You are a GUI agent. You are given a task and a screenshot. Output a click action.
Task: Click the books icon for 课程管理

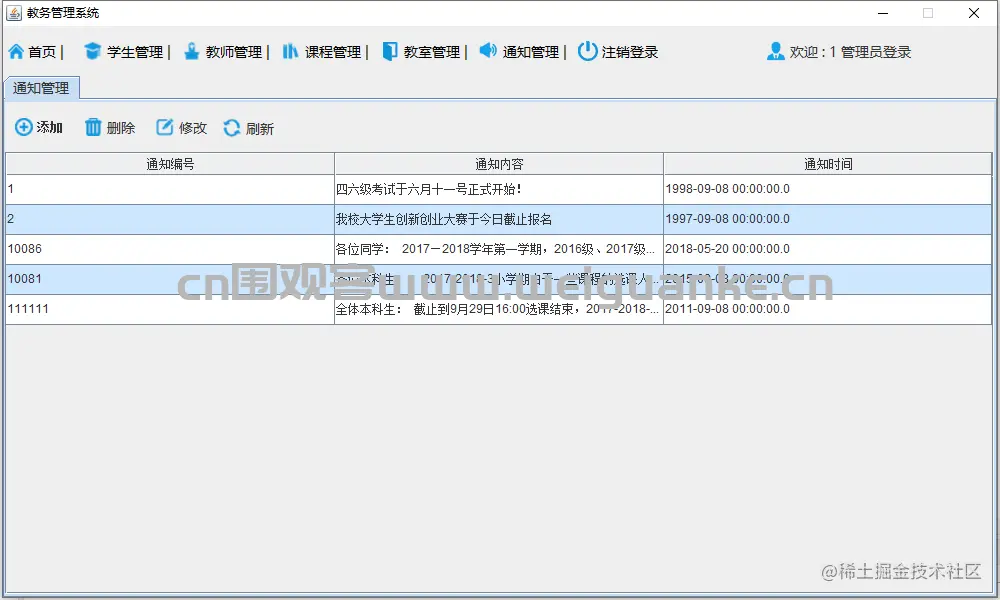[x=290, y=51]
